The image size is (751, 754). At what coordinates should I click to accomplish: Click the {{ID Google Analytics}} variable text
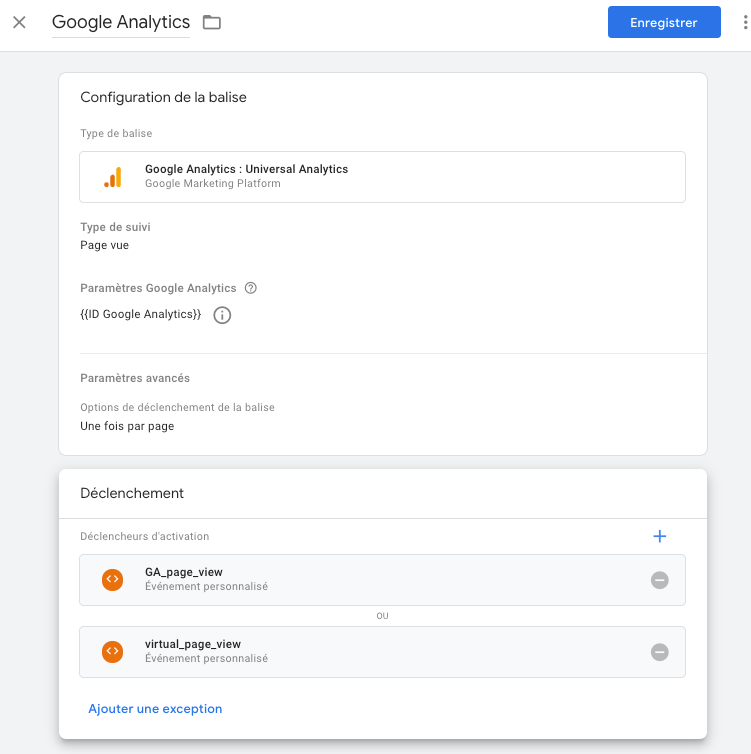pos(141,315)
